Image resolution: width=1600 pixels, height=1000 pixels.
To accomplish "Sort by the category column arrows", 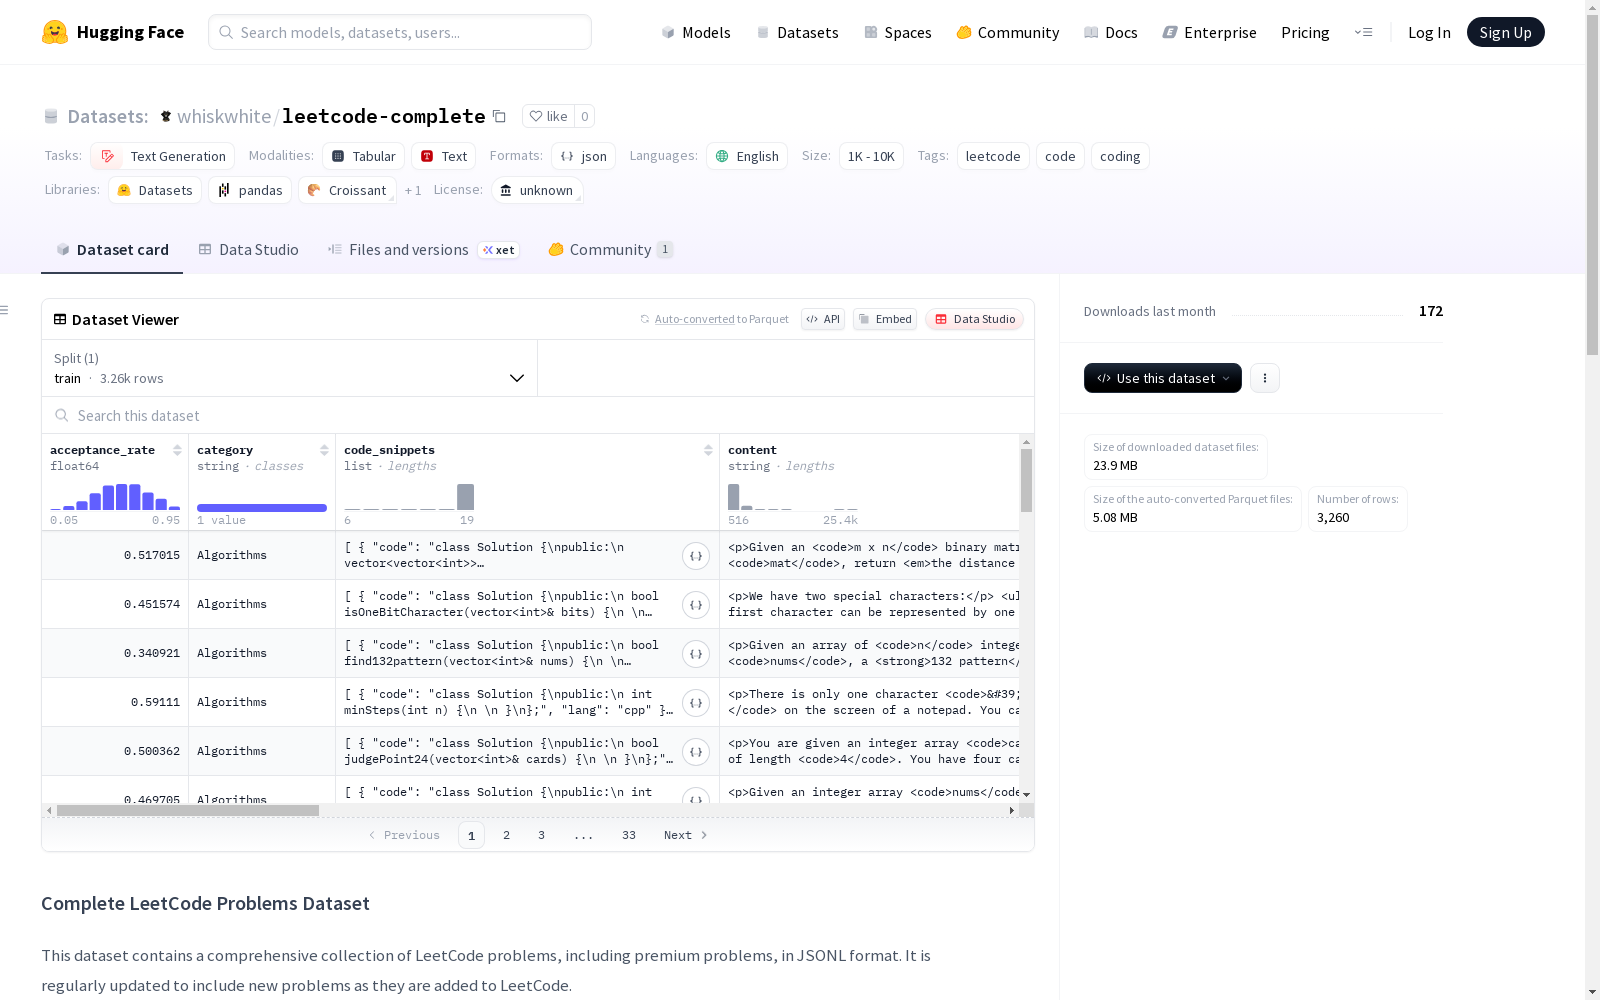I will pos(324,450).
